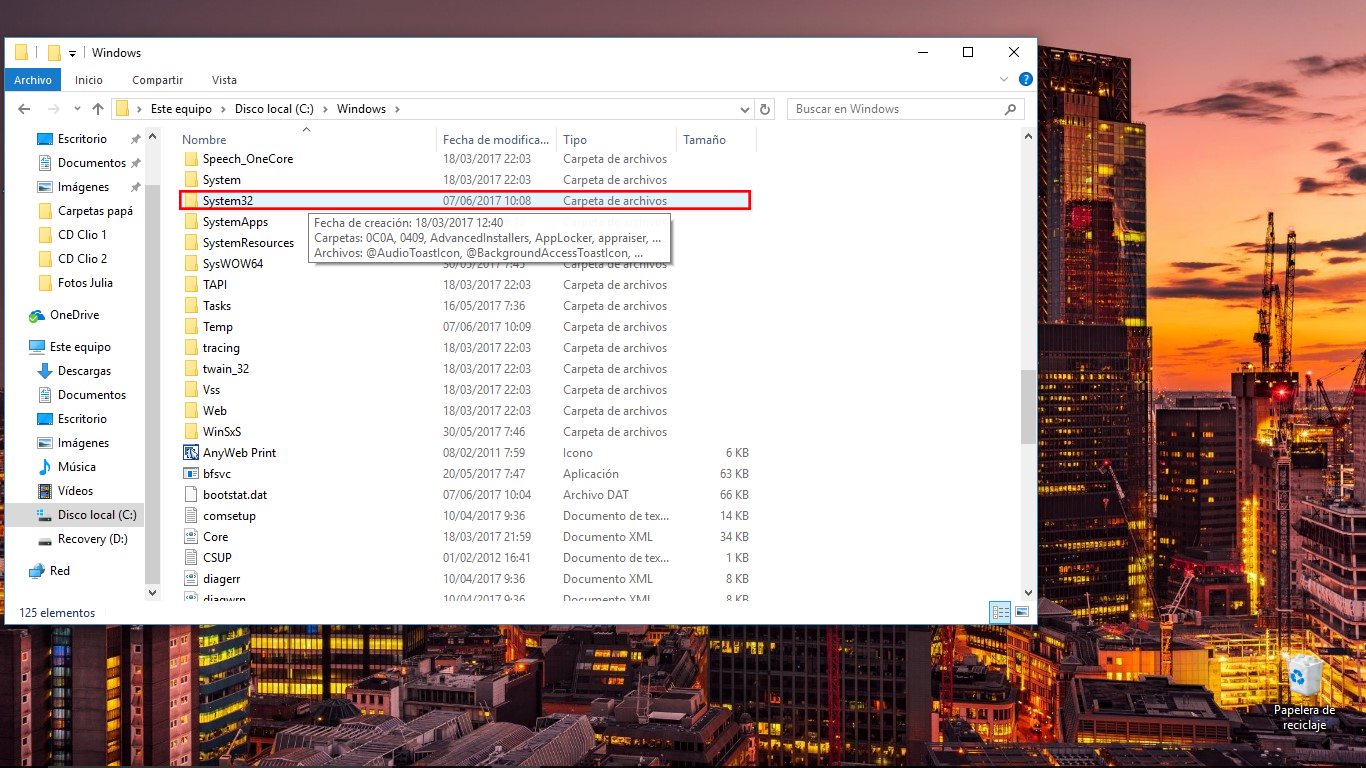Click the search magnifier icon
This screenshot has height=768, width=1366.
point(1011,109)
